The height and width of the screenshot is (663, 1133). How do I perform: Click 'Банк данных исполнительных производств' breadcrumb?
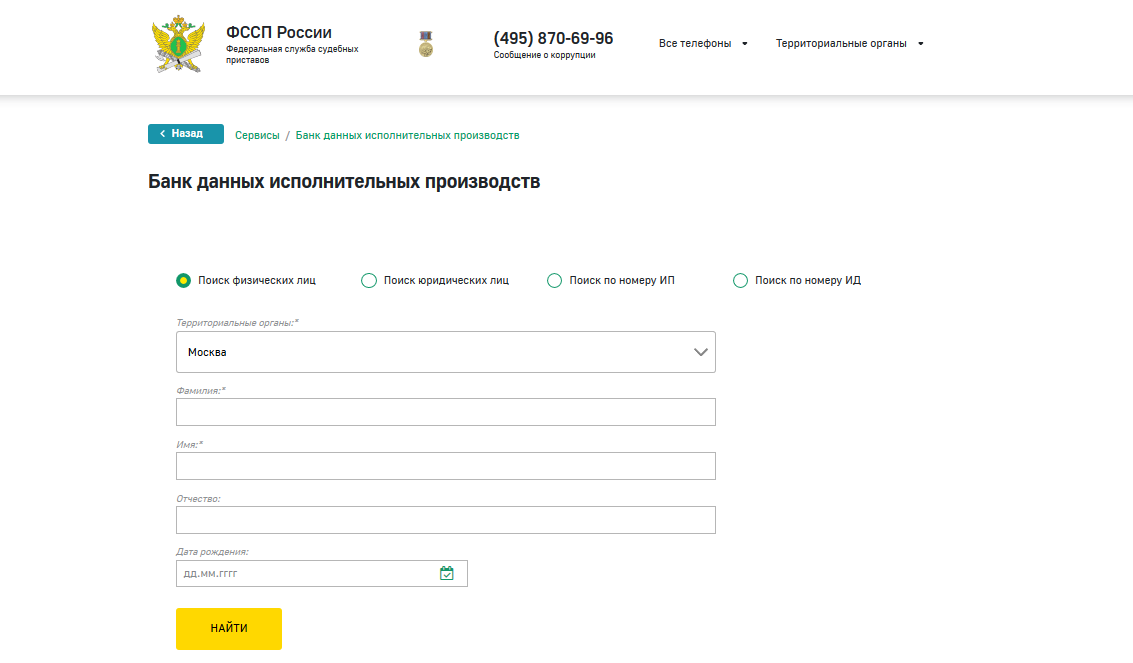pyautogui.click(x=407, y=135)
